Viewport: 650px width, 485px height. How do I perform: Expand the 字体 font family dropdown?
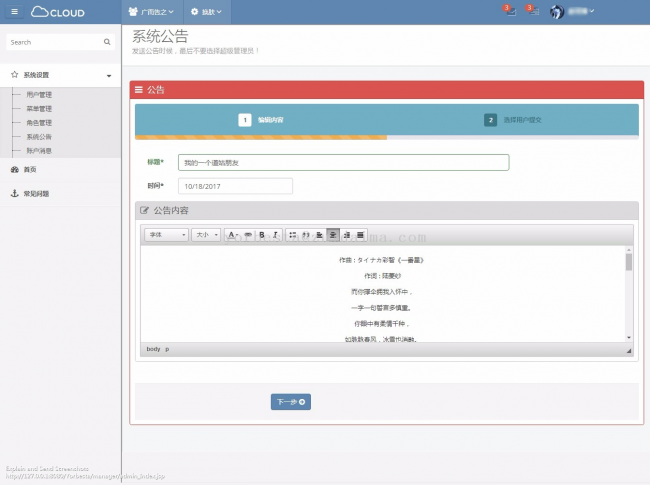point(166,234)
